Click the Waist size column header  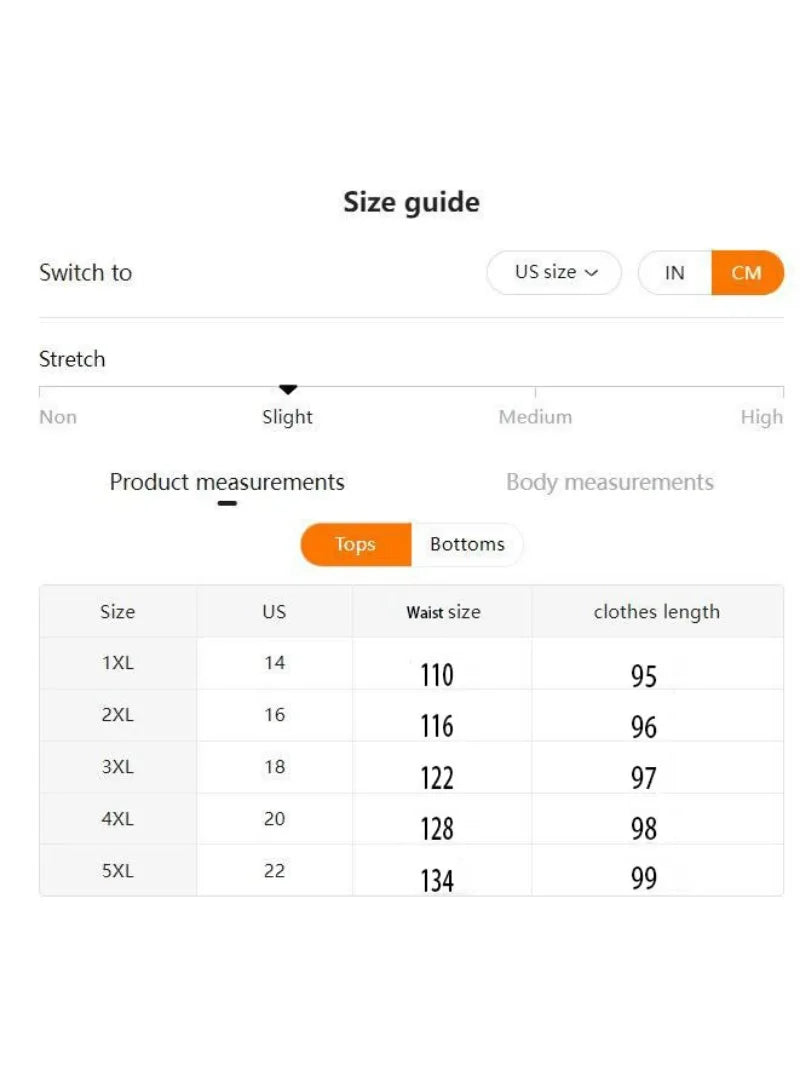443,612
